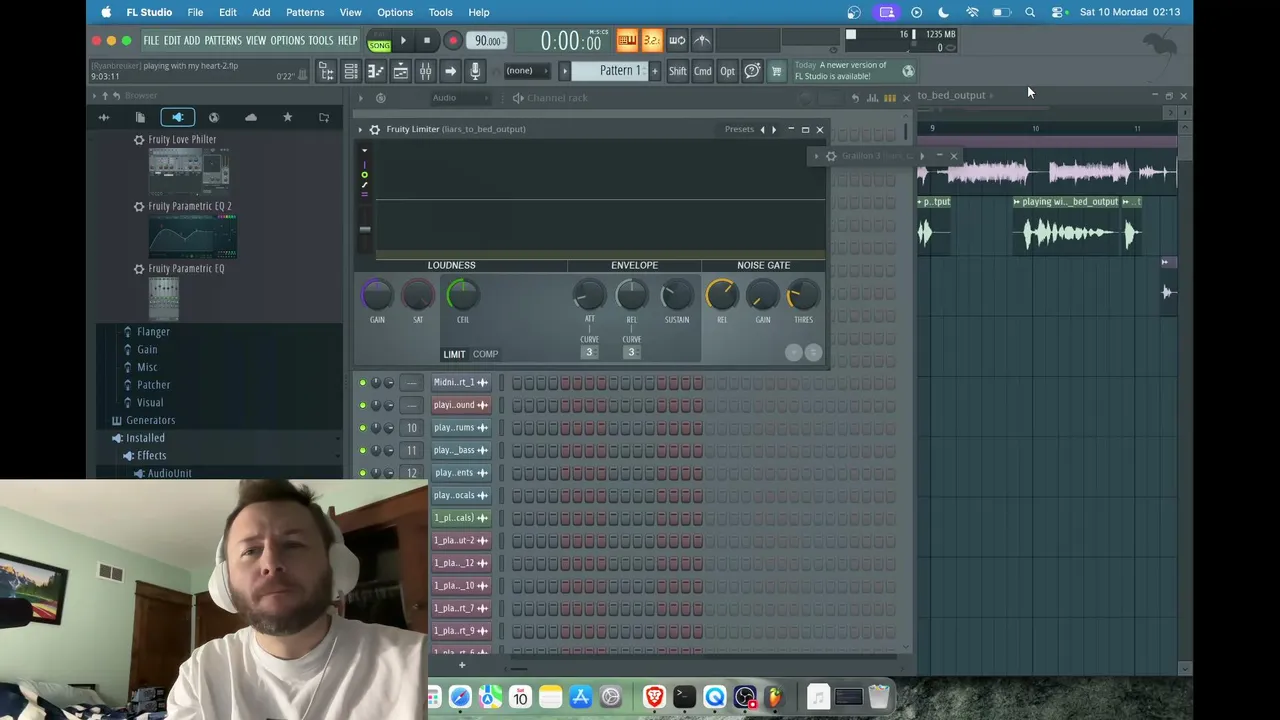Screen dimensions: 1280x720
Task: Select LIMIT mode in Fruity Limiter
Action: (x=454, y=354)
